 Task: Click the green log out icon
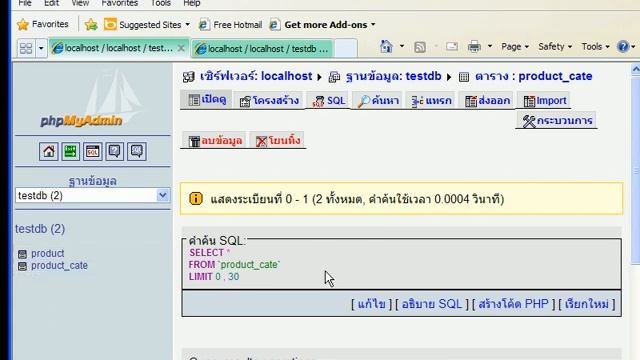[x=71, y=151]
